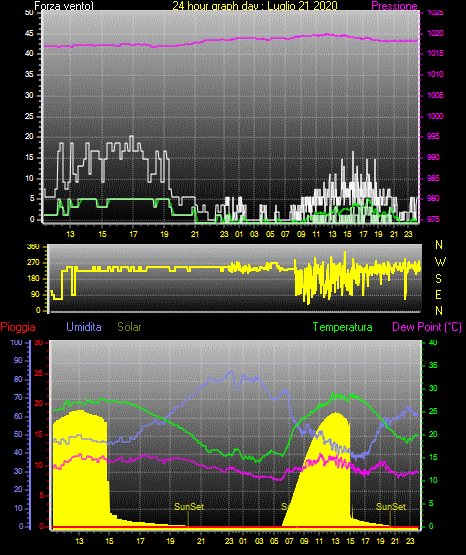Select pressure axis value 1020
The image size is (466, 555).
point(436,33)
